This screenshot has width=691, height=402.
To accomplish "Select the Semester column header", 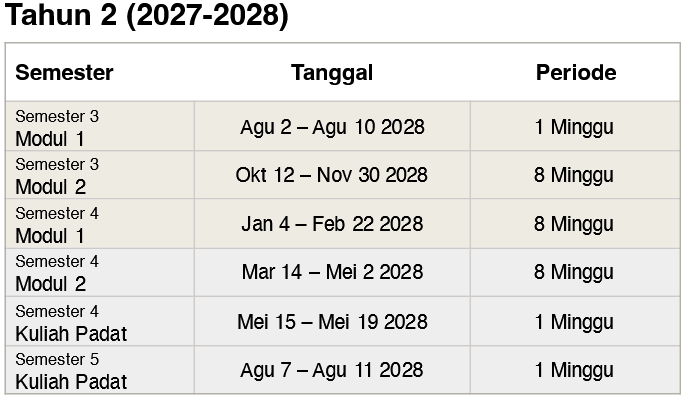I will [64, 72].
